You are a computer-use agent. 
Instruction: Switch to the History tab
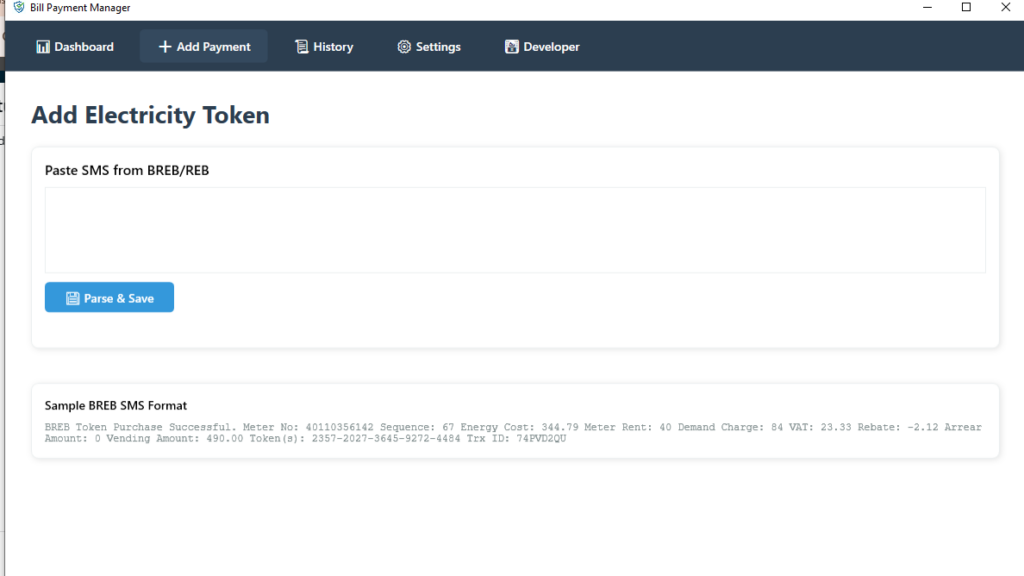pyautogui.click(x=324, y=47)
